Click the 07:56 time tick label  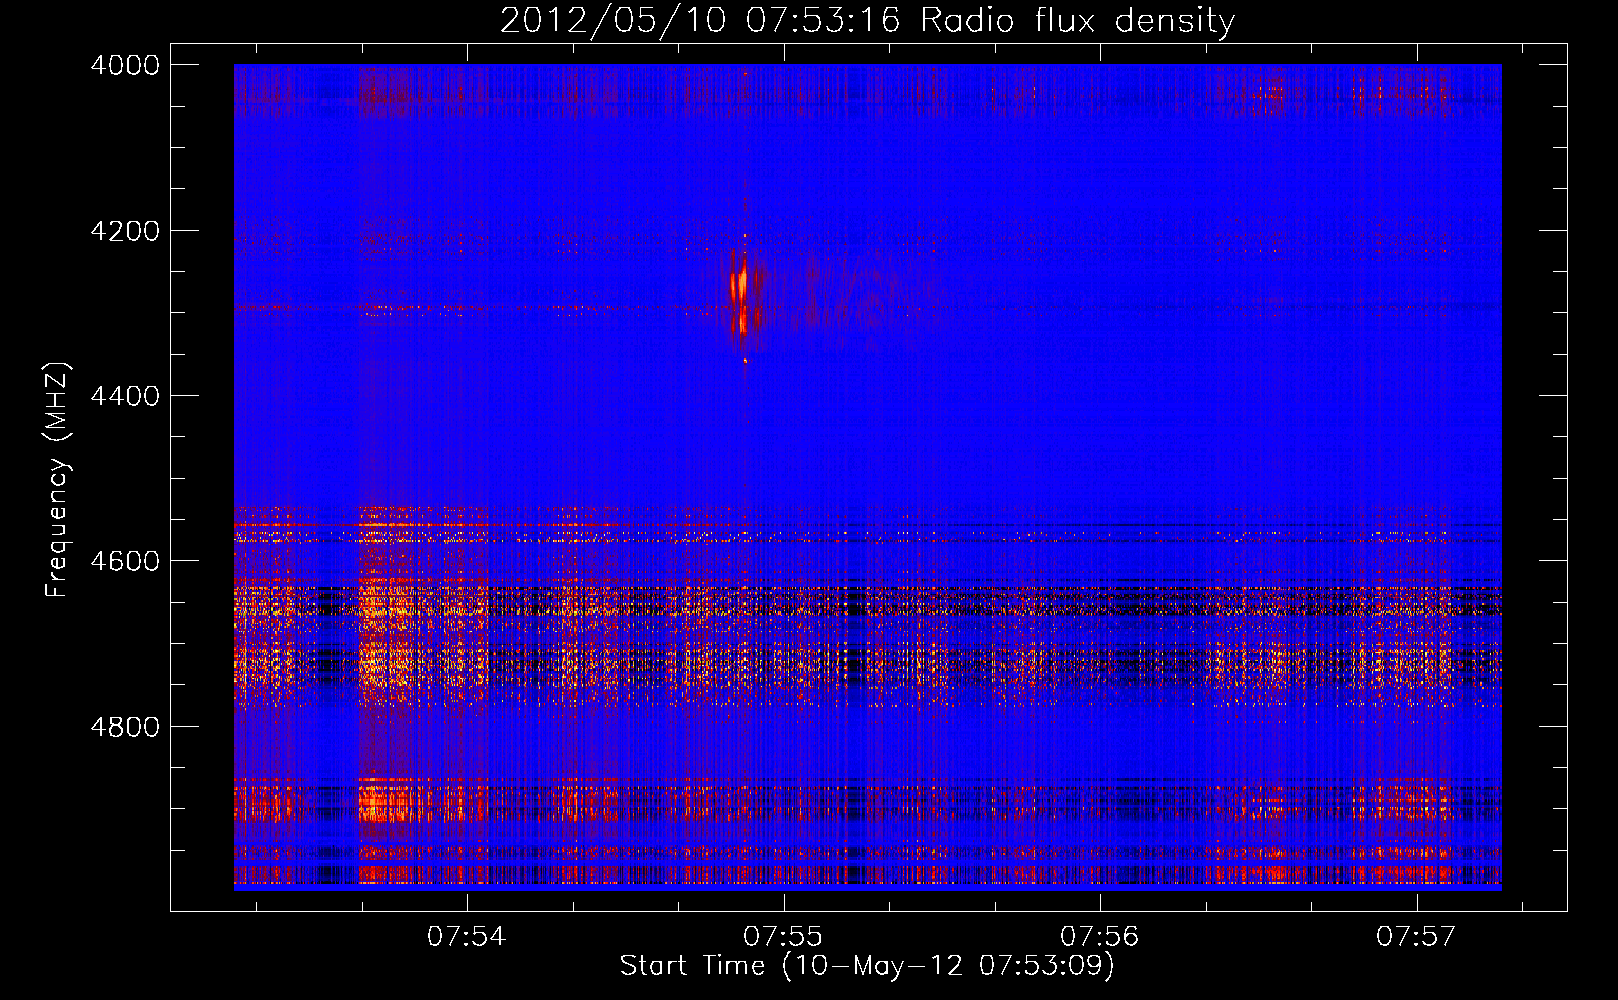[1100, 937]
